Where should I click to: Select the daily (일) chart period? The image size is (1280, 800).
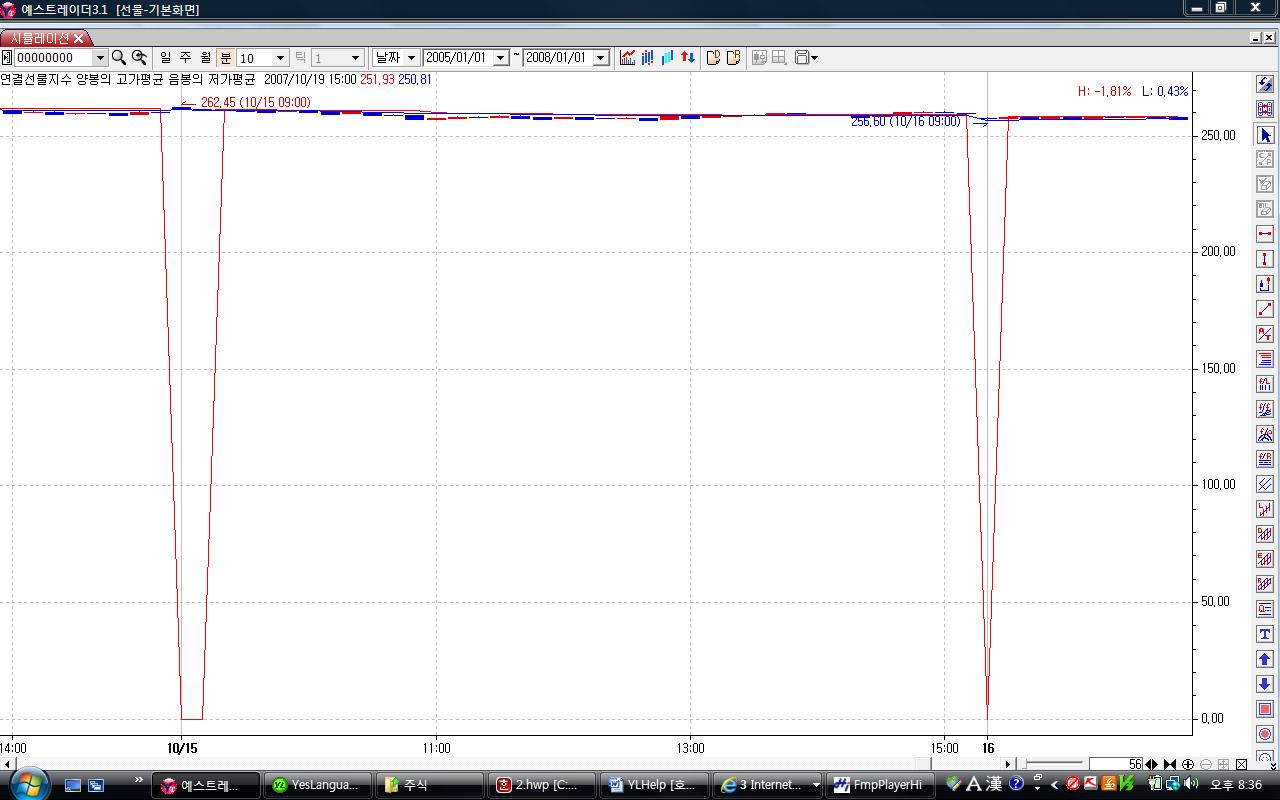165,58
